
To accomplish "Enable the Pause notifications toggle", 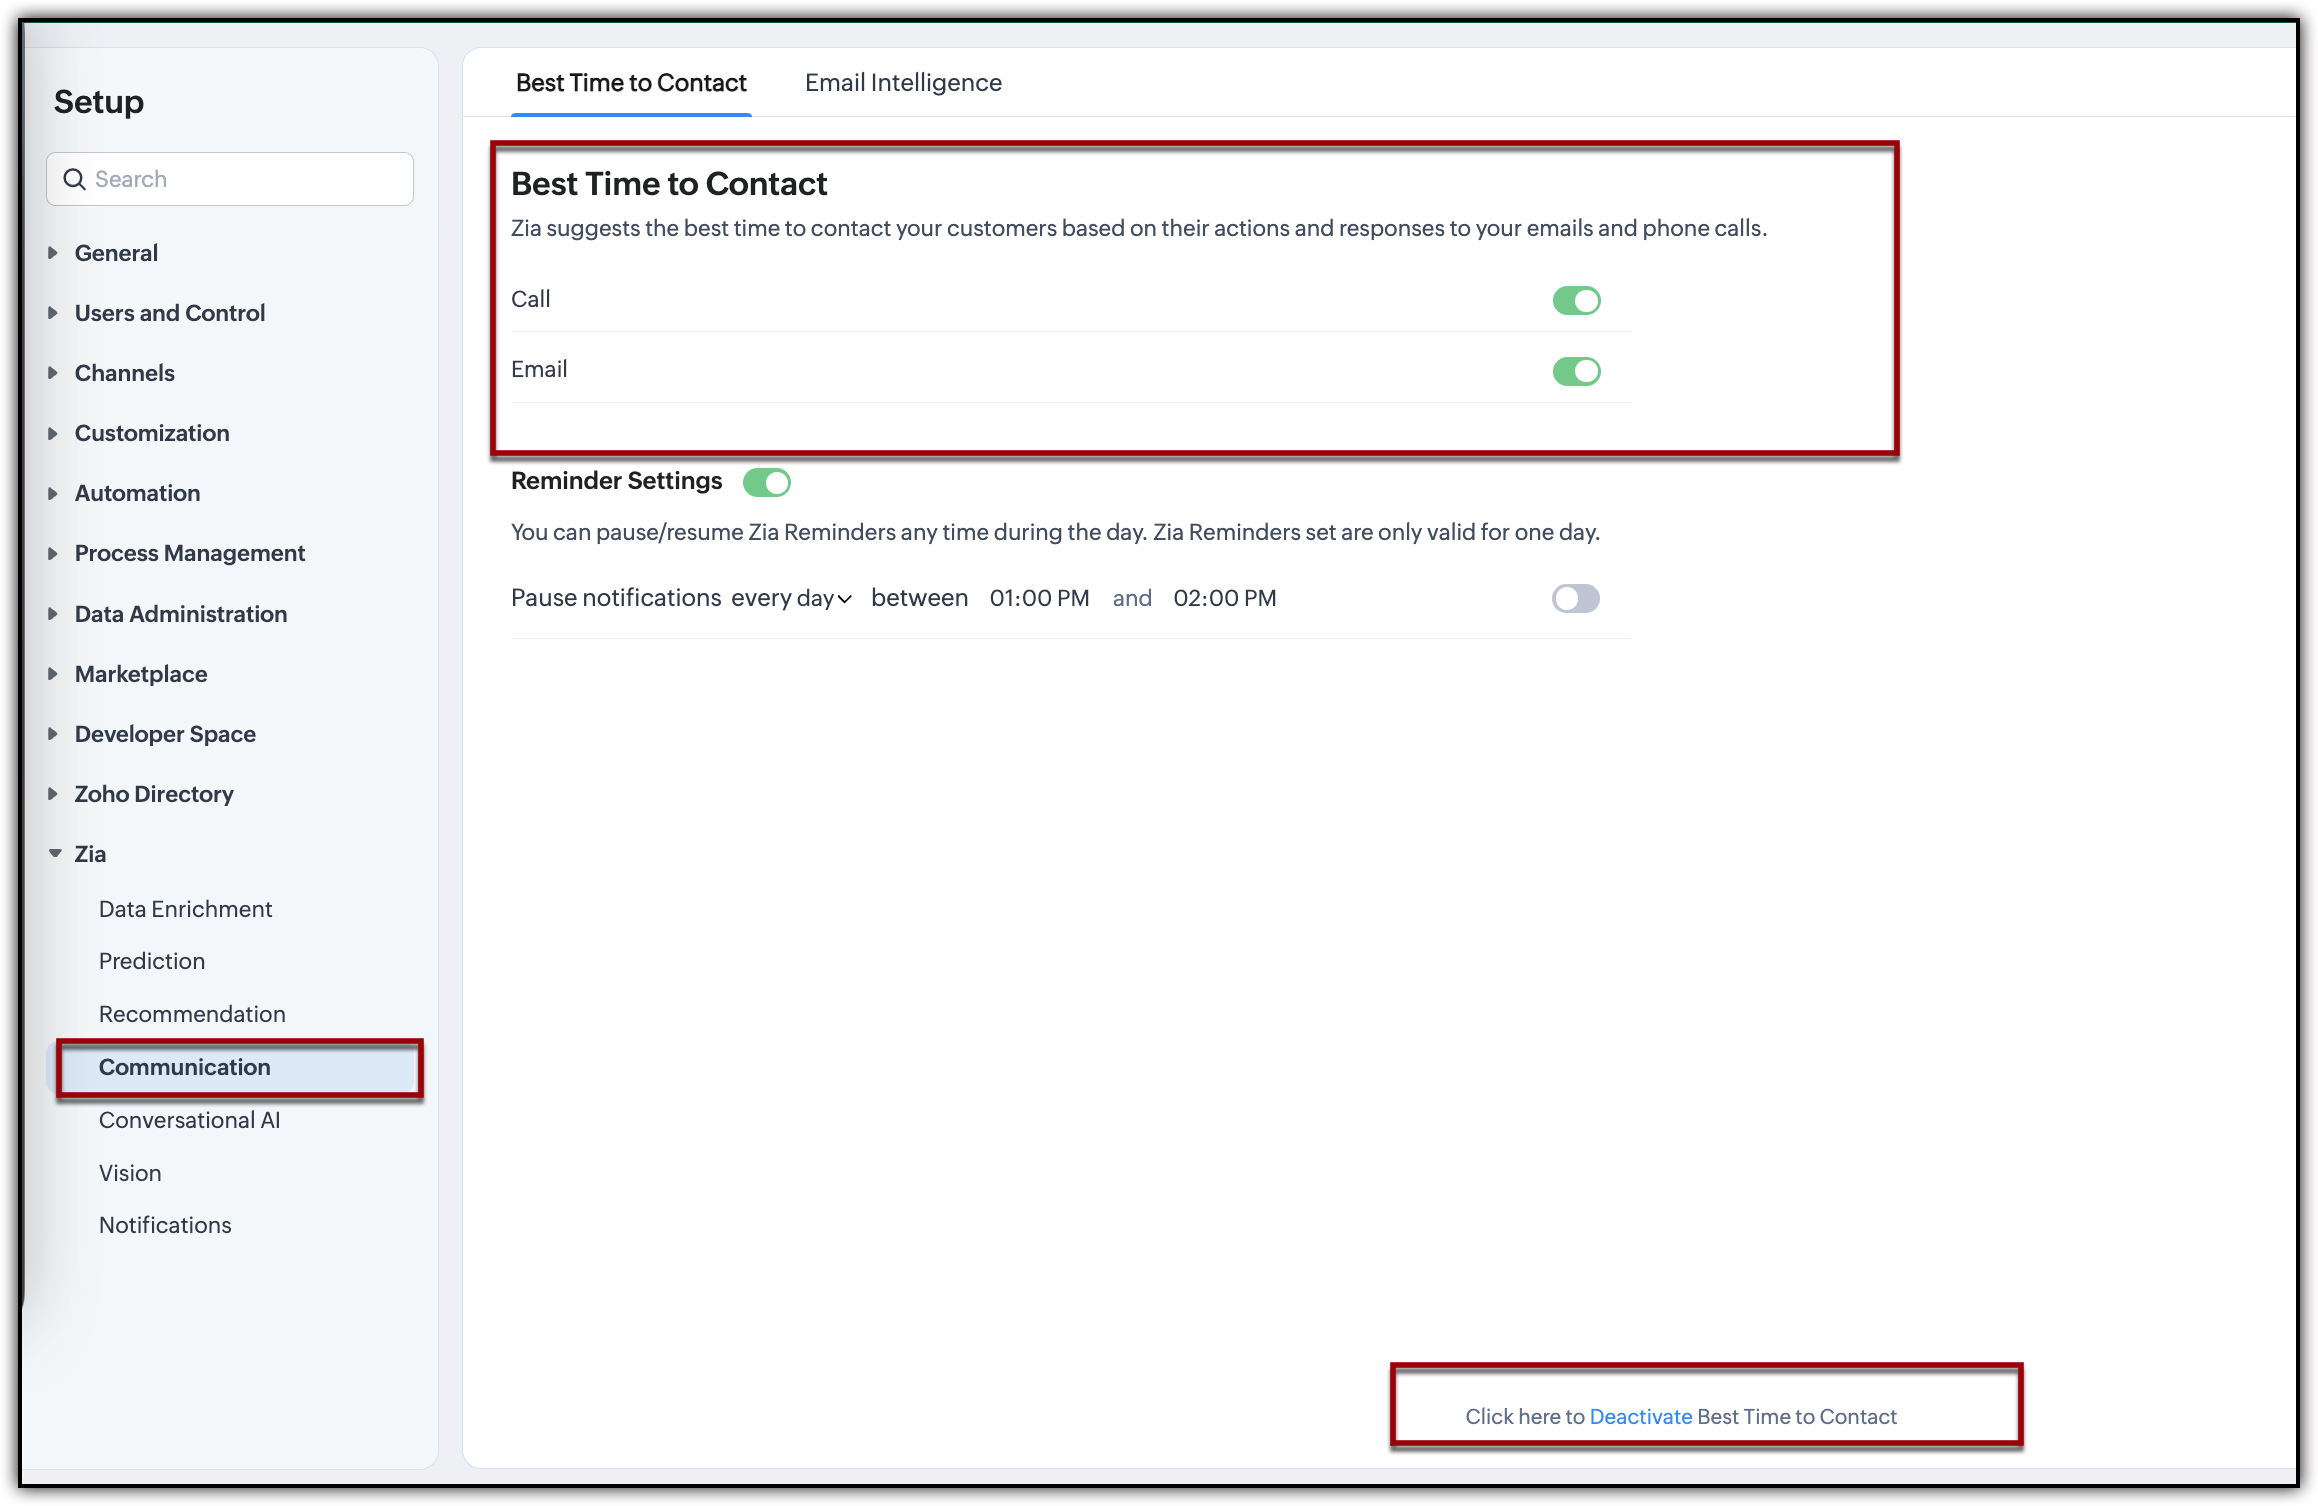I will tap(1576, 598).
